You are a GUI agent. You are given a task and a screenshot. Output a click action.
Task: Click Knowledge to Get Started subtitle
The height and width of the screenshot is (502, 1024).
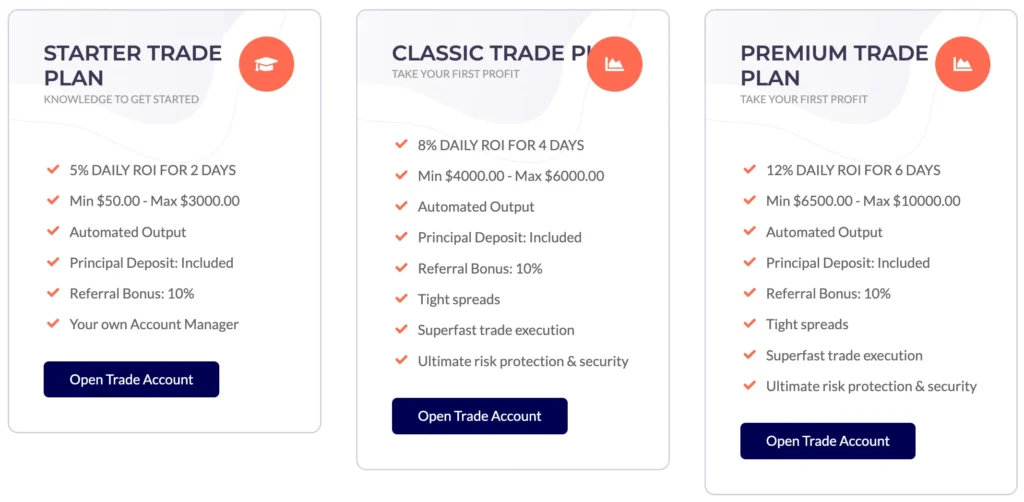(121, 99)
